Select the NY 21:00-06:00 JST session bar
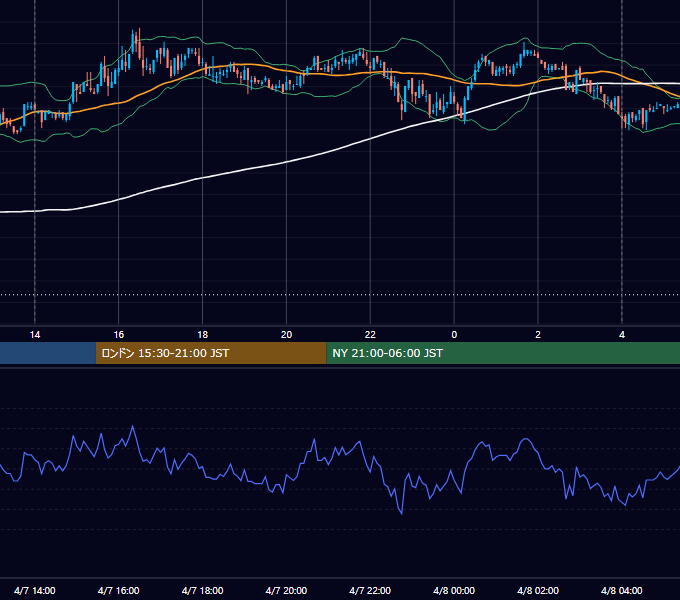 click(x=503, y=353)
